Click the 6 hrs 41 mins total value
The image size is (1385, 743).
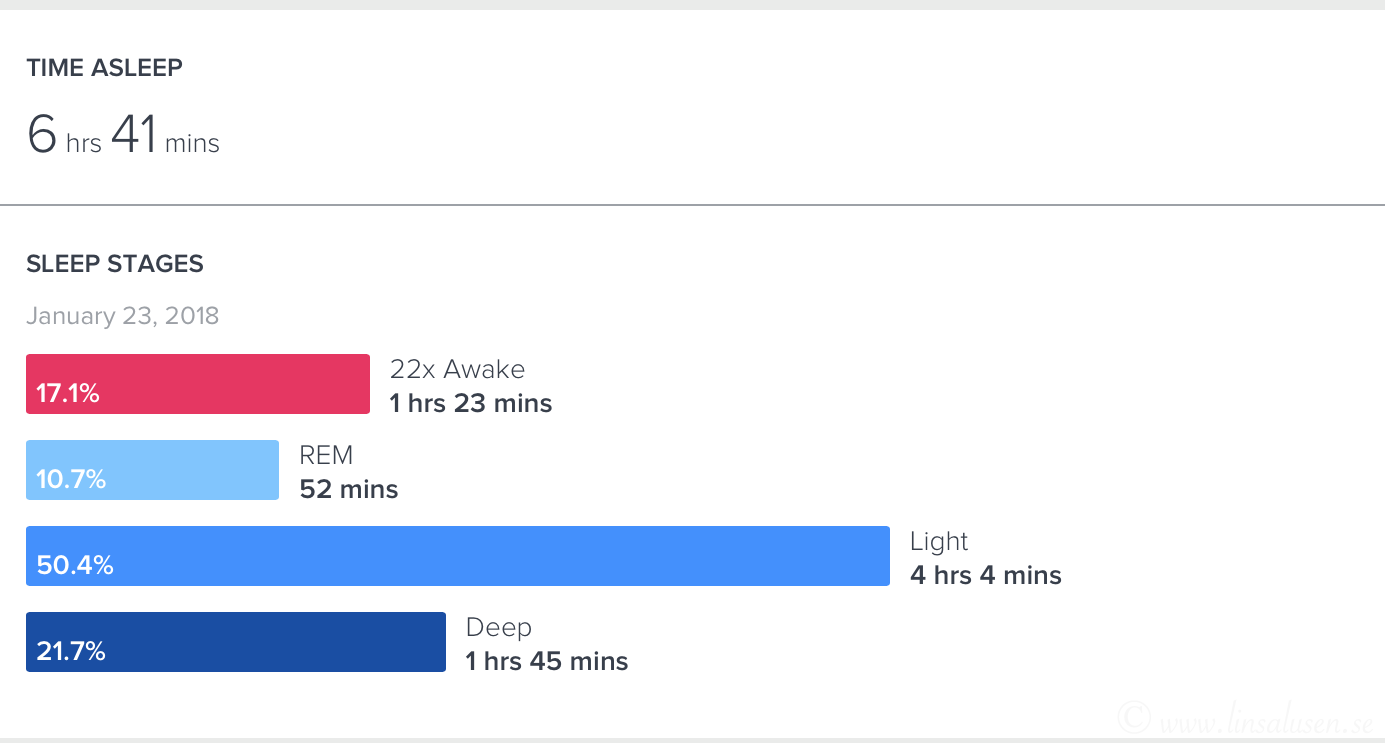(x=124, y=134)
